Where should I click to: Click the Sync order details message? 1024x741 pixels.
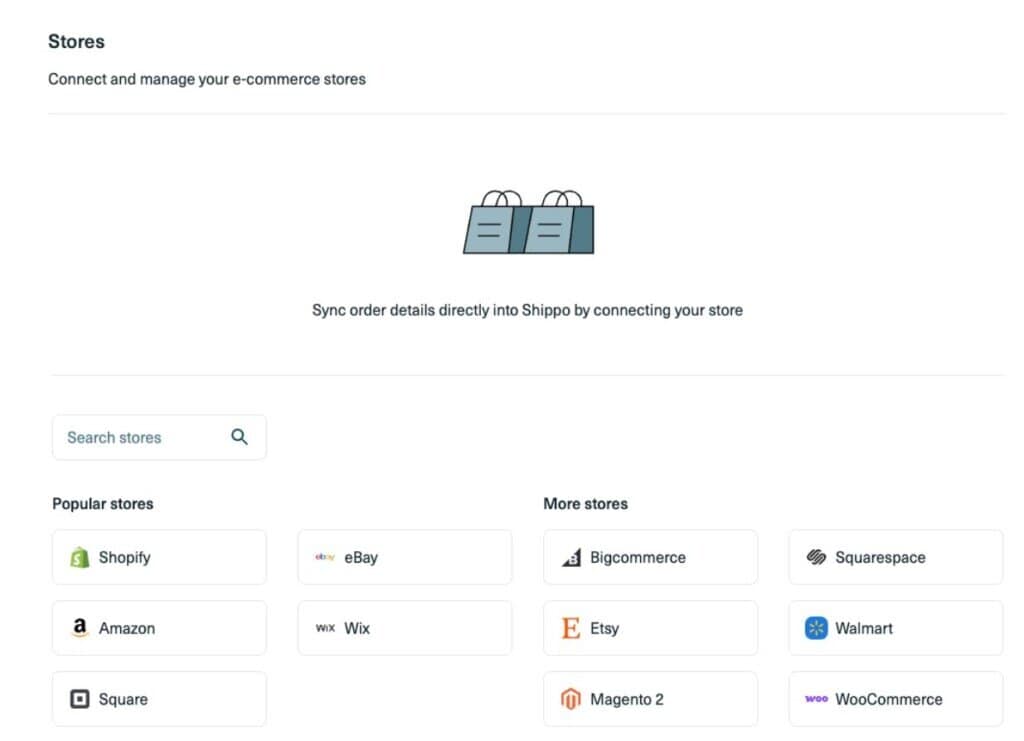click(527, 310)
